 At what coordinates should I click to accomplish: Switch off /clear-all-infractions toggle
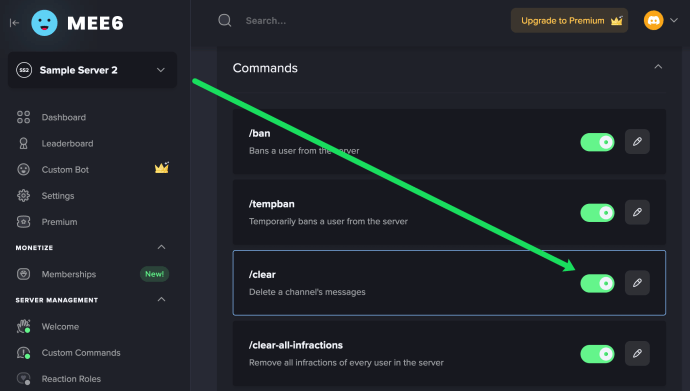pyautogui.click(x=597, y=354)
